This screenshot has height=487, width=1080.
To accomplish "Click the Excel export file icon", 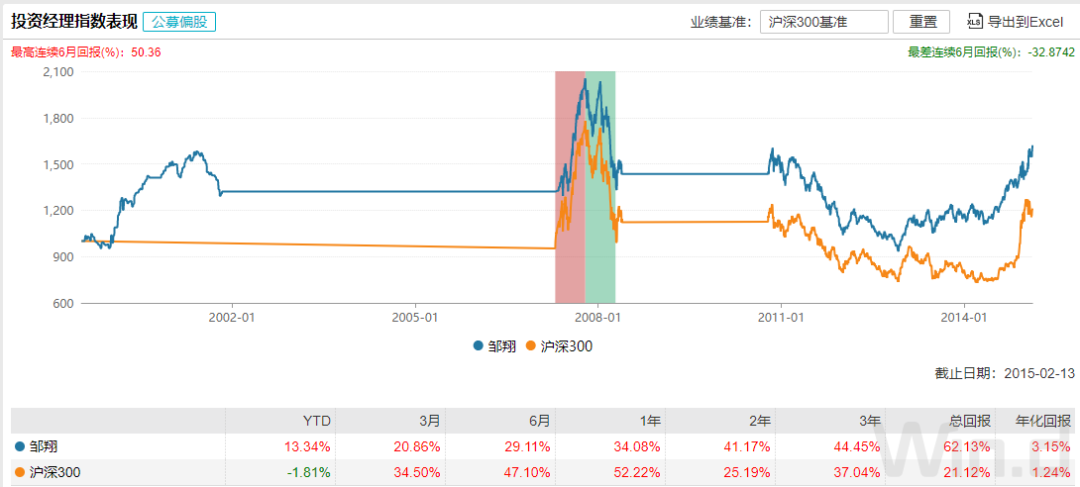I will tap(975, 22).
